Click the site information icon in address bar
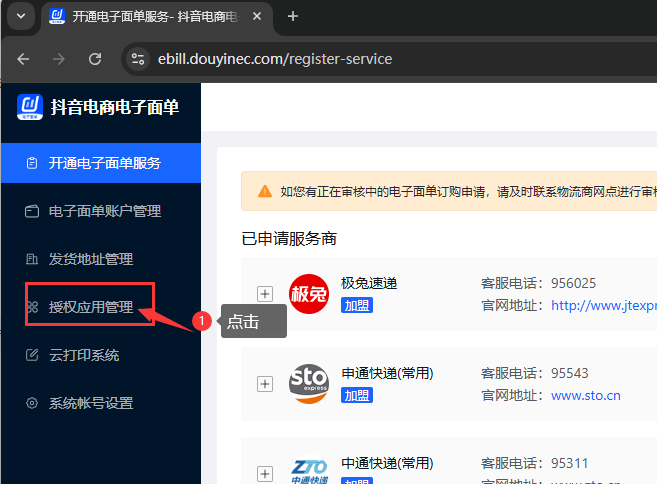This screenshot has width=657, height=484. point(139,59)
